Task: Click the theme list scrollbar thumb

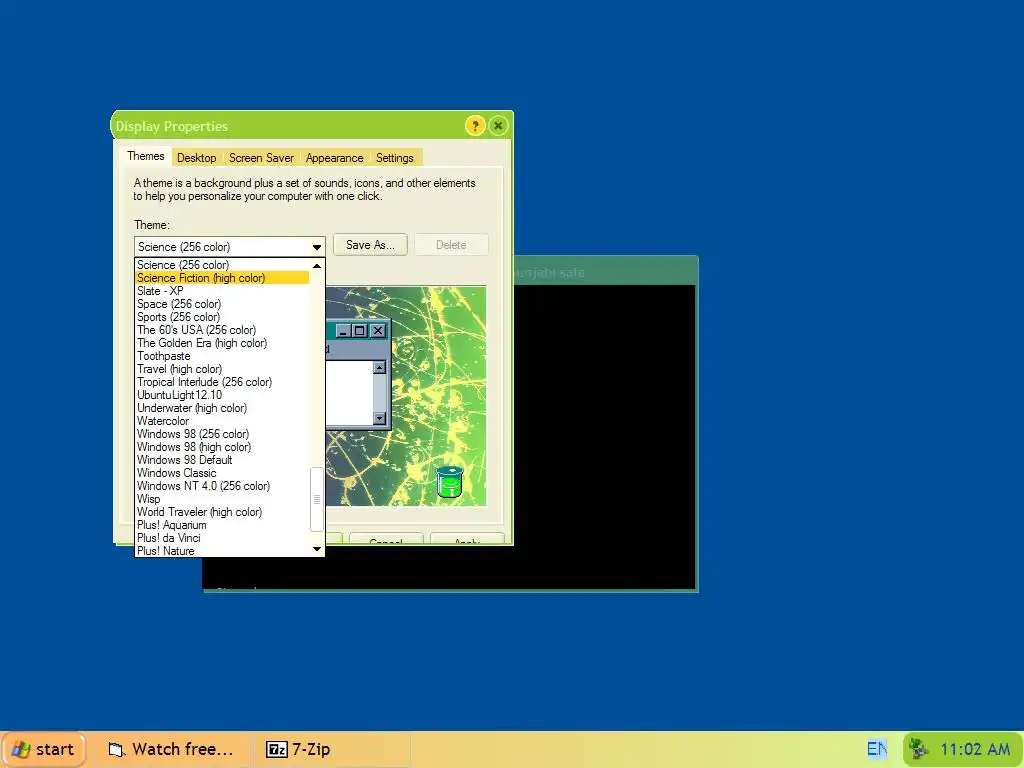Action: click(317, 499)
